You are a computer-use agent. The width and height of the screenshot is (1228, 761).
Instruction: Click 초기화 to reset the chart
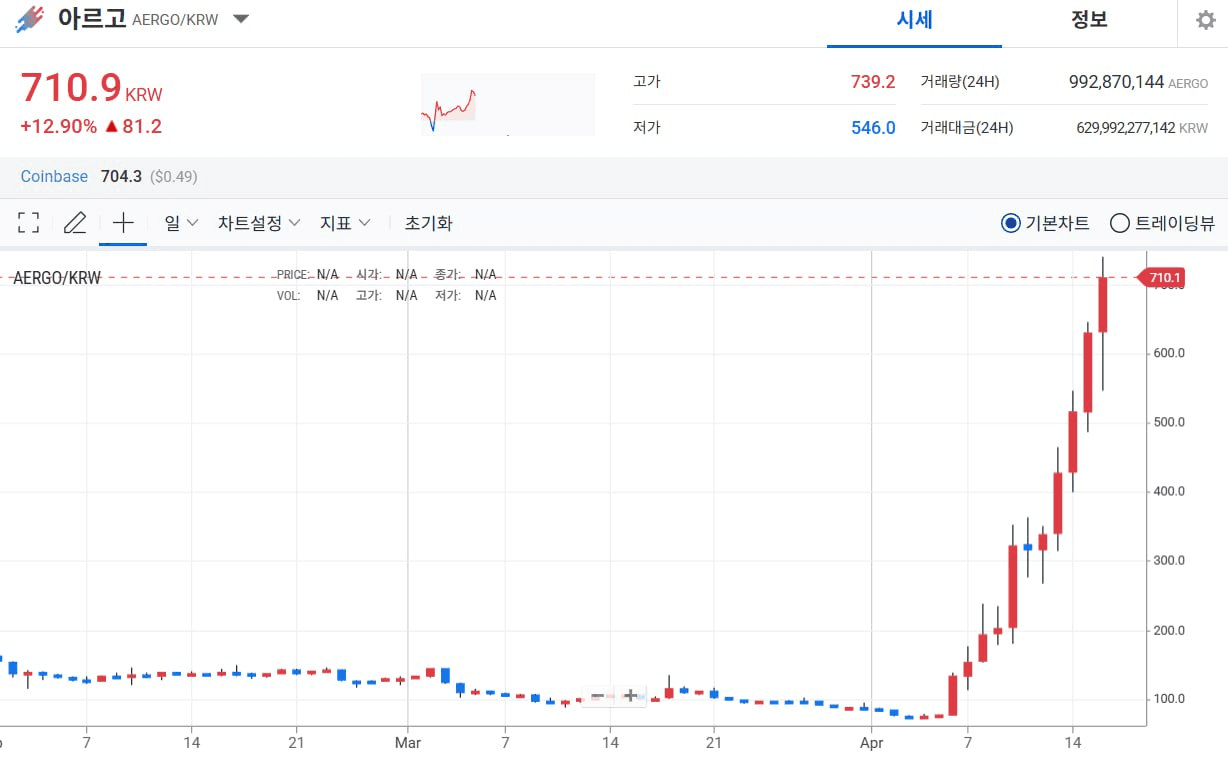pos(428,223)
